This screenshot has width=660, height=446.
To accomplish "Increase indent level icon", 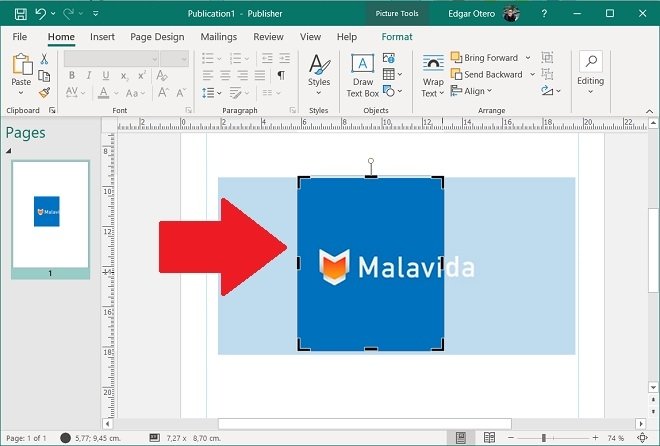I will pyautogui.click(x=285, y=58).
